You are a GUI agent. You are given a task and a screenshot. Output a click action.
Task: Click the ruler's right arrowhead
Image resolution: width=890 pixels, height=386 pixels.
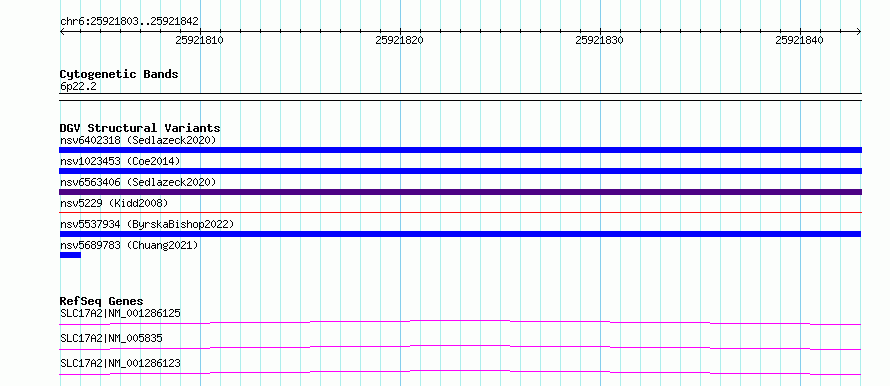(859, 32)
